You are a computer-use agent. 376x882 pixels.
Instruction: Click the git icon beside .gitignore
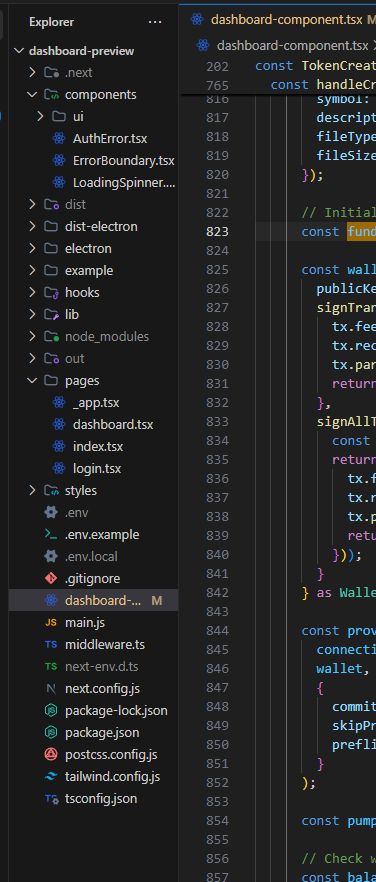[x=51, y=578]
